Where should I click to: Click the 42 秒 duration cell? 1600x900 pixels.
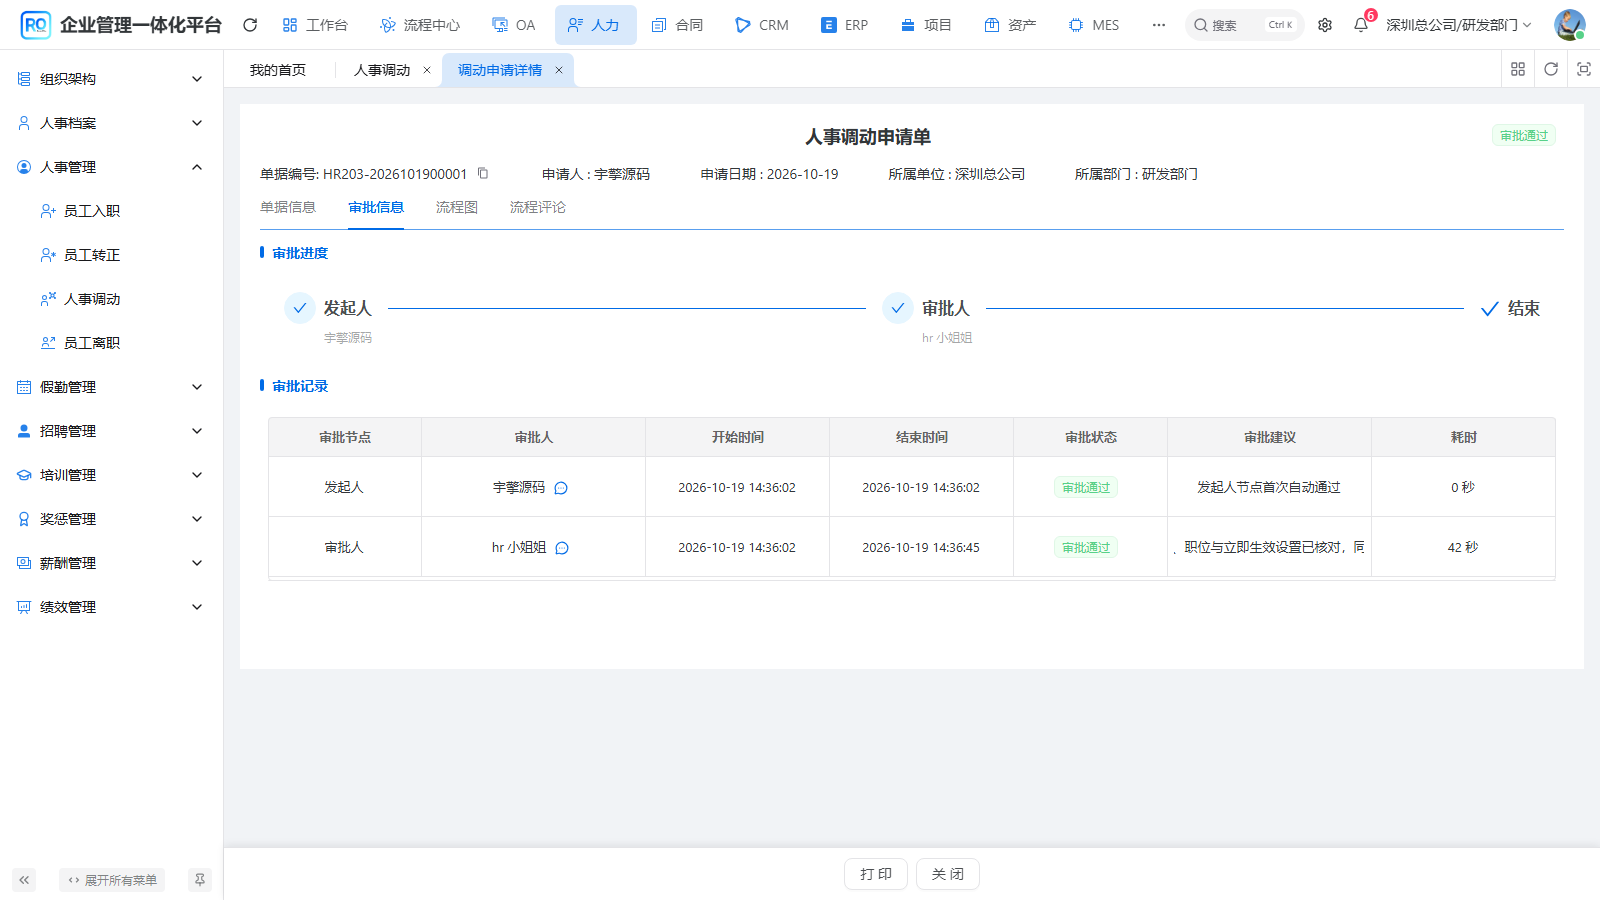pyautogui.click(x=1463, y=547)
